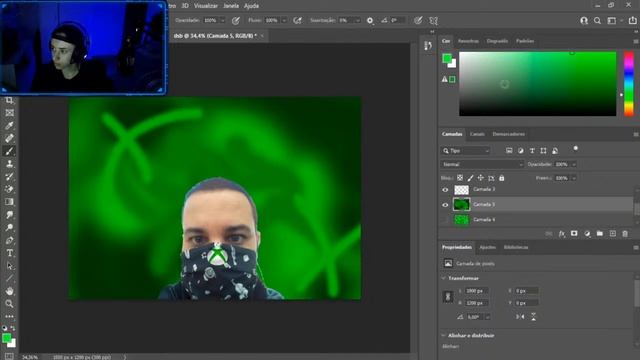Hide the selected Camada 5 layer
The width and height of the screenshot is (640, 360).
click(x=445, y=205)
